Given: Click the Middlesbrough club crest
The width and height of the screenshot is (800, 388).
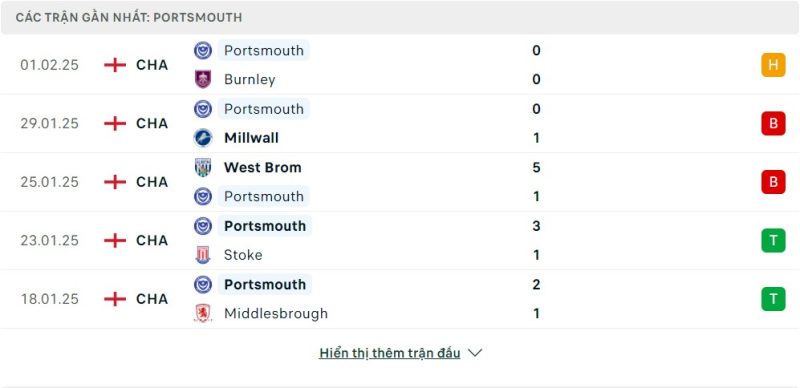Looking at the screenshot, I should point(203,313).
